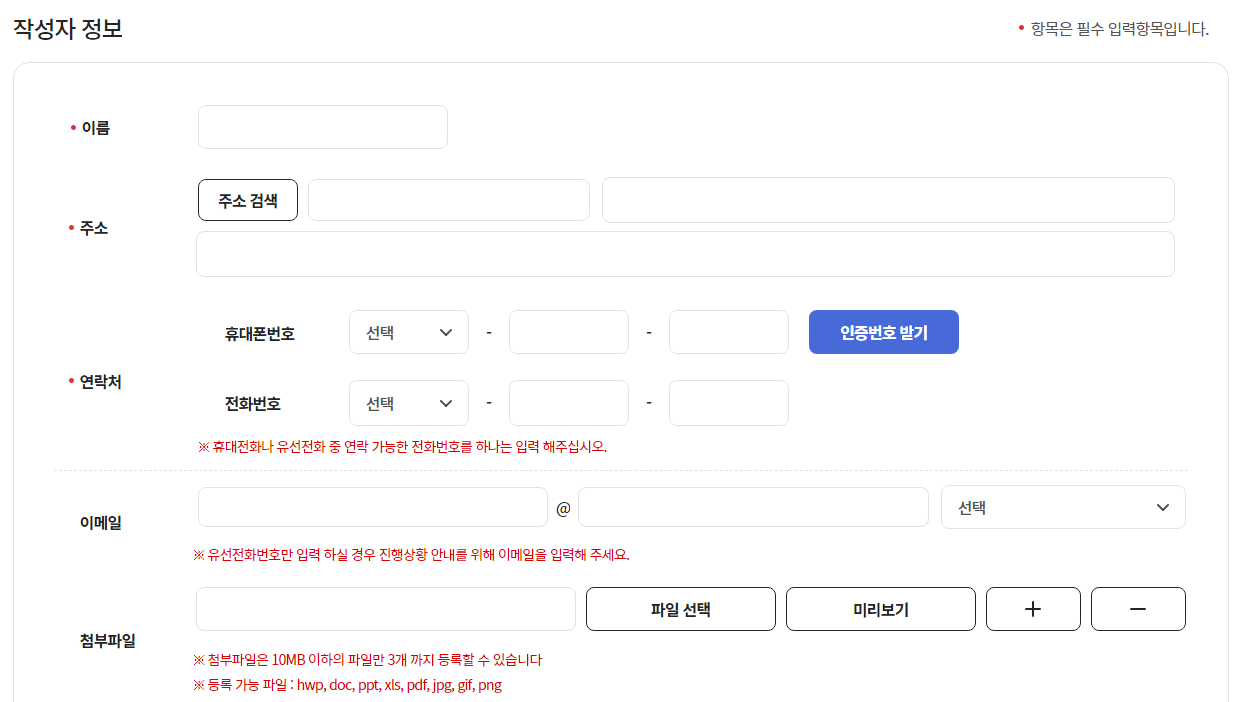Click the 휴대폰번호 last digits field
This screenshot has height=702, width=1239.
point(729,332)
